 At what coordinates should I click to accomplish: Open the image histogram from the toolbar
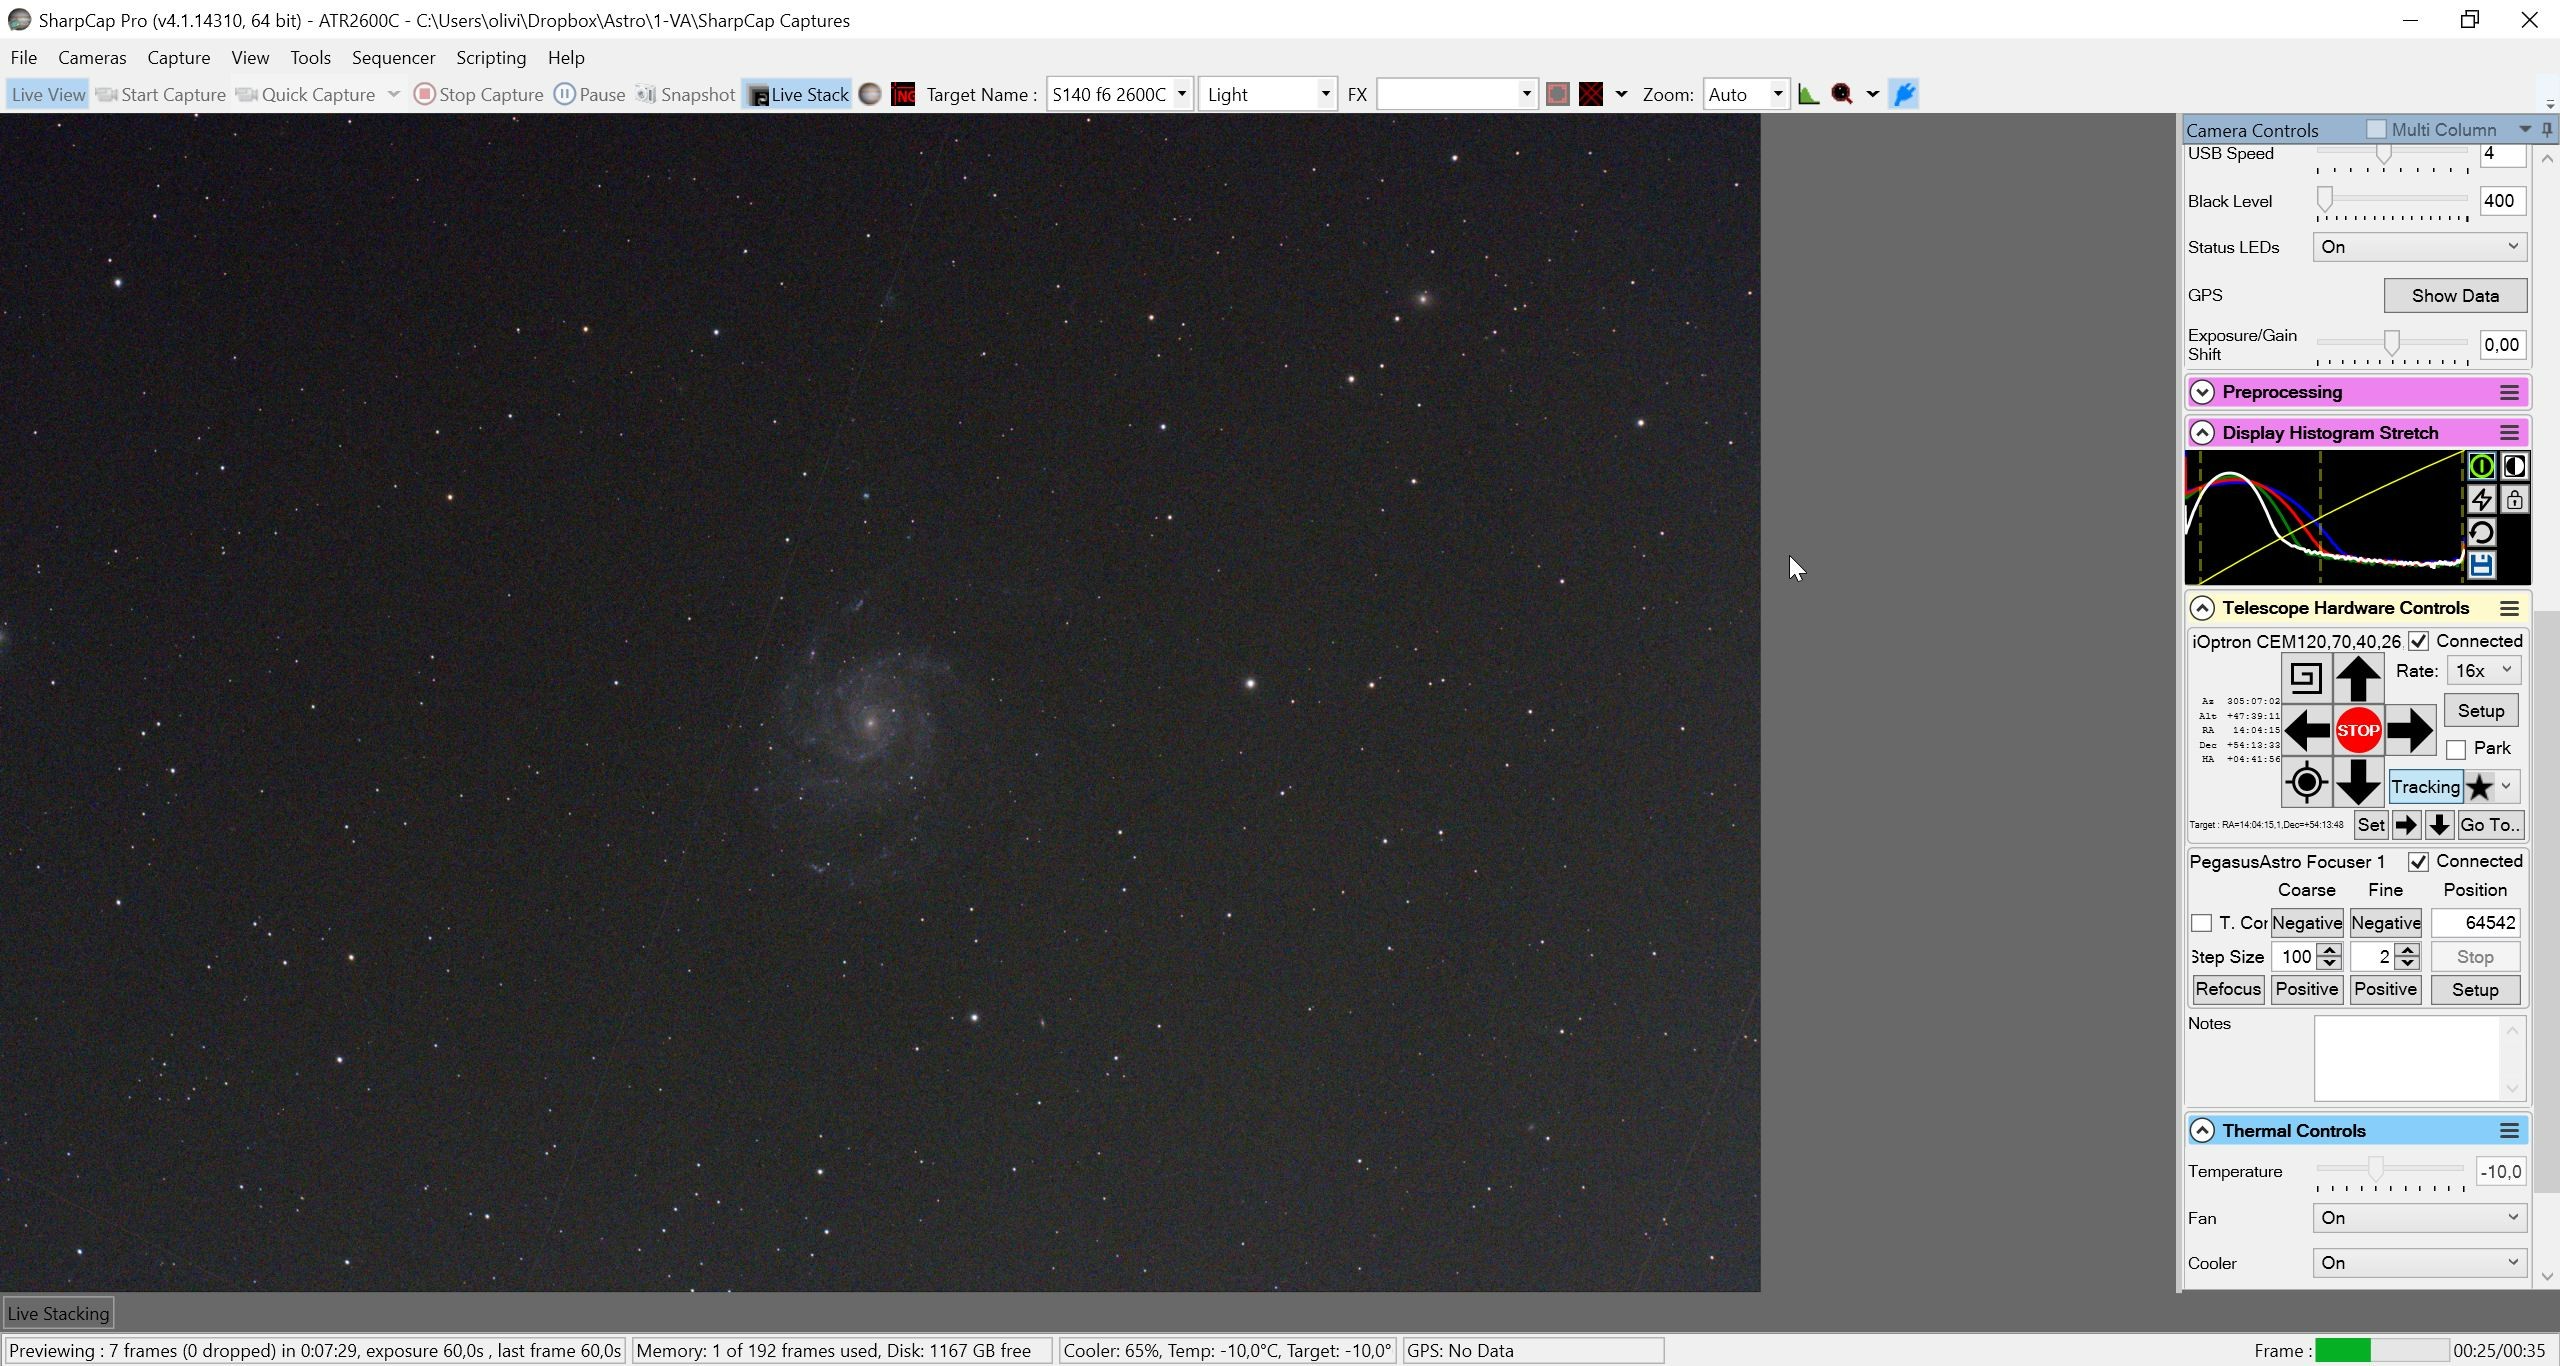(x=1808, y=94)
